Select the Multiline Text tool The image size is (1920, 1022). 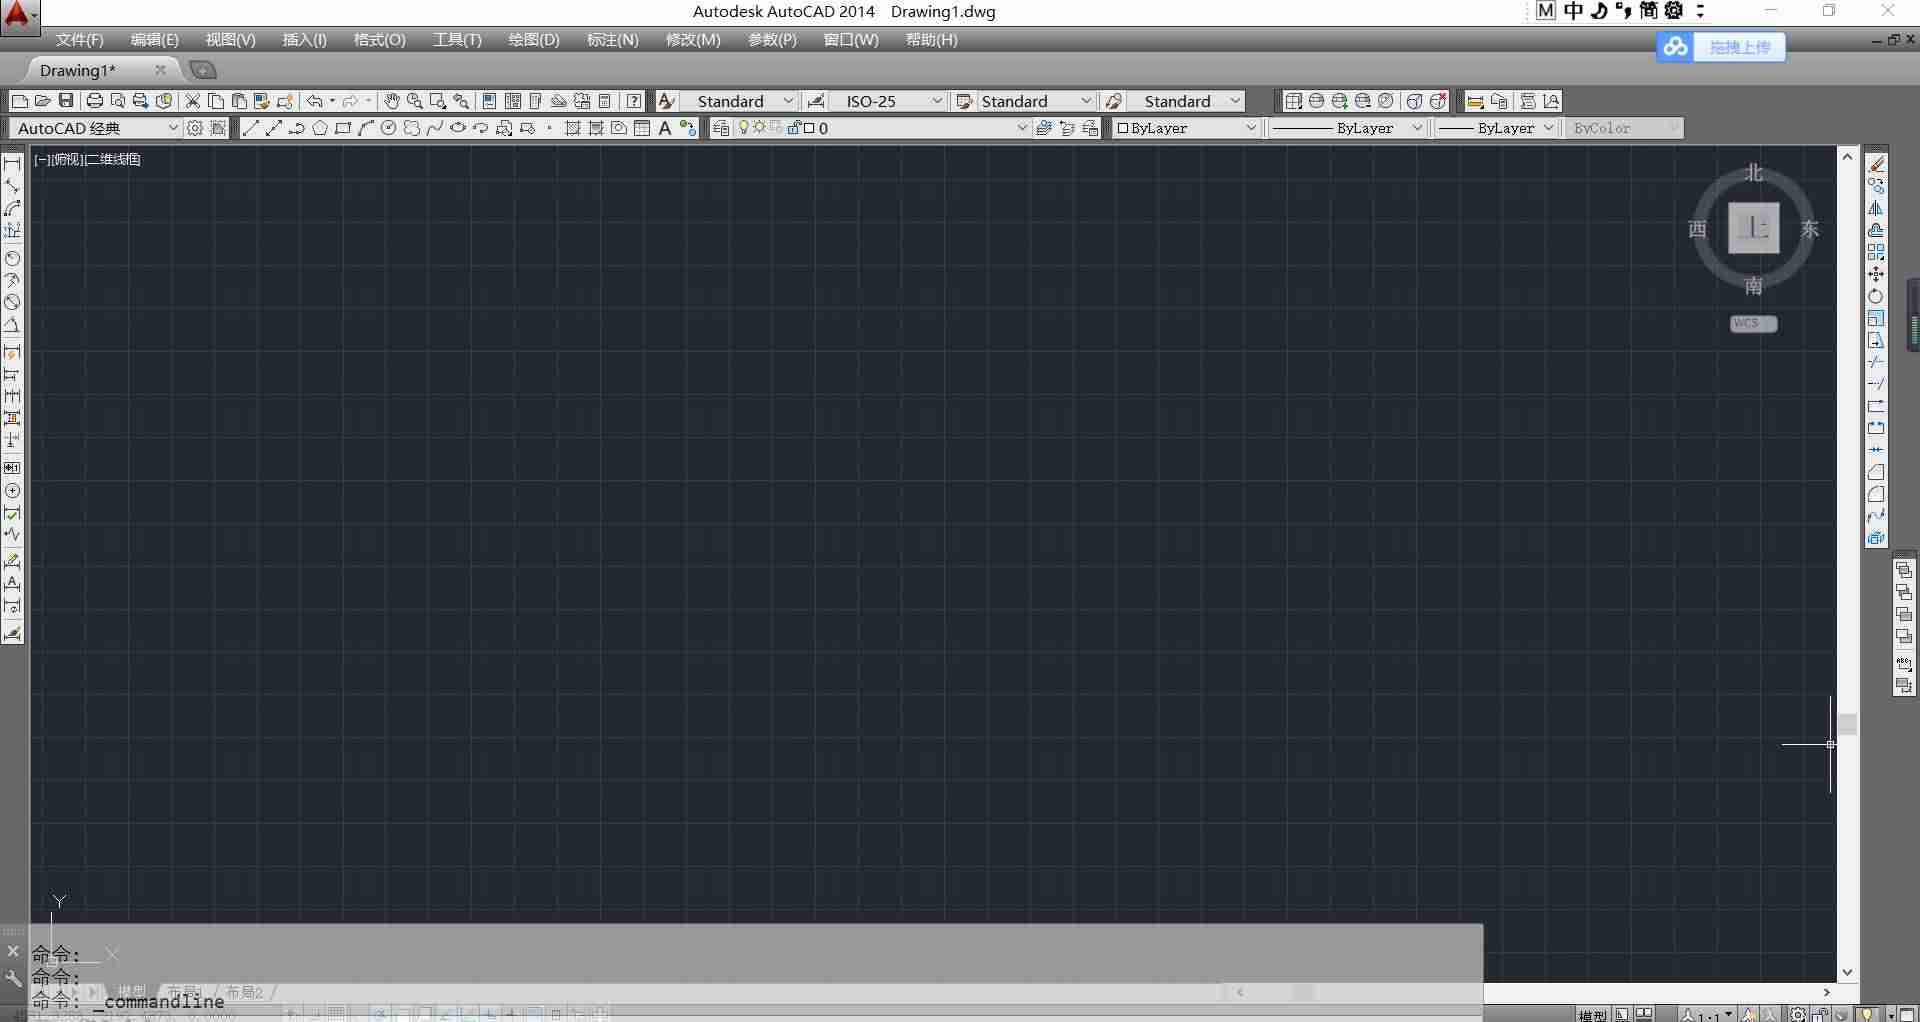tap(665, 128)
